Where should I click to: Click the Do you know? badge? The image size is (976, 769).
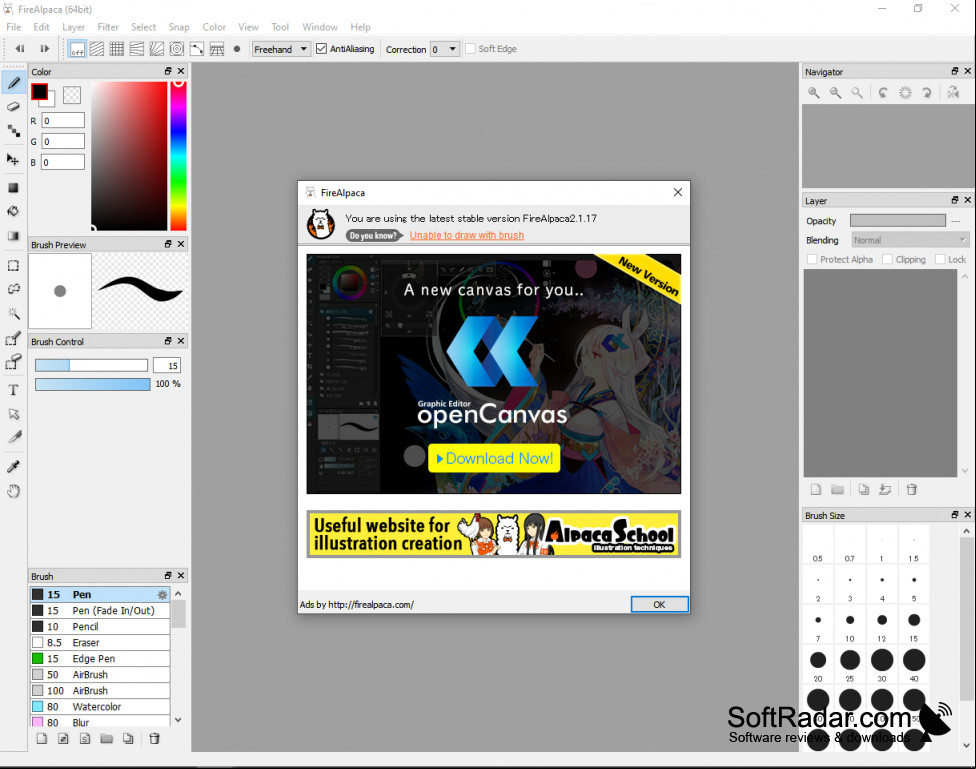[x=372, y=235]
